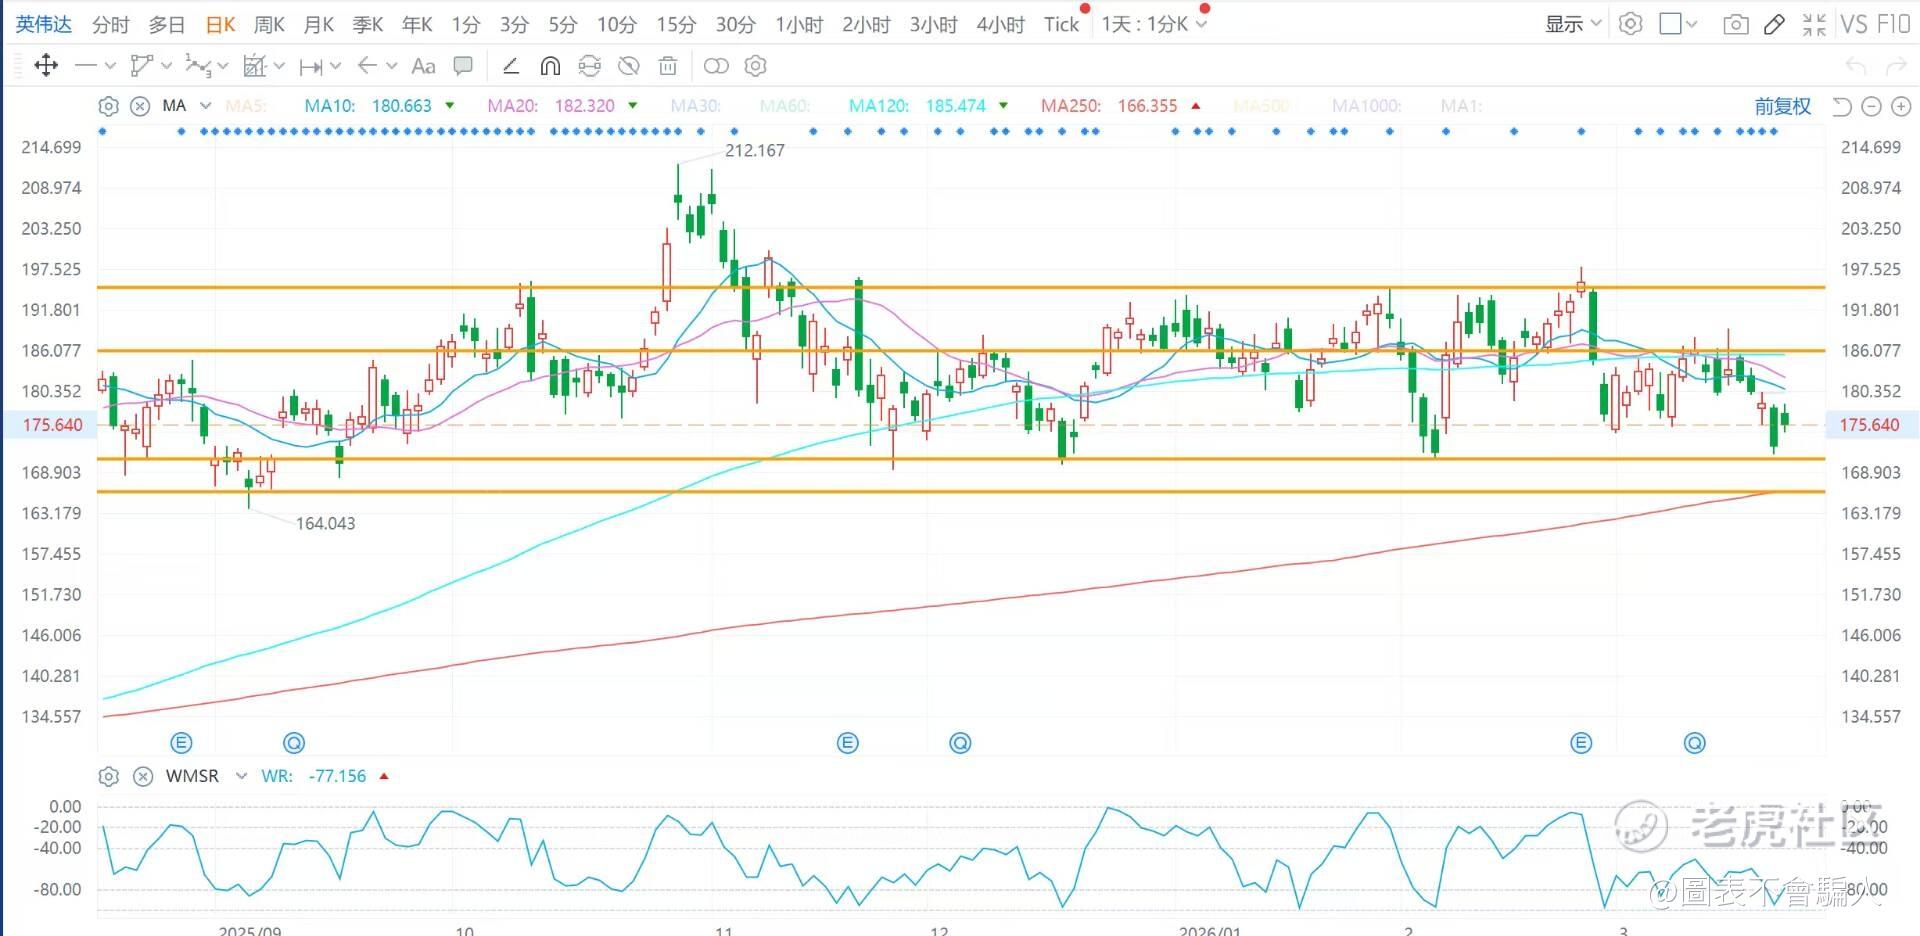Click the speech bubble comment tool
Screen dimensions: 1920x936
(x=463, y=66)
